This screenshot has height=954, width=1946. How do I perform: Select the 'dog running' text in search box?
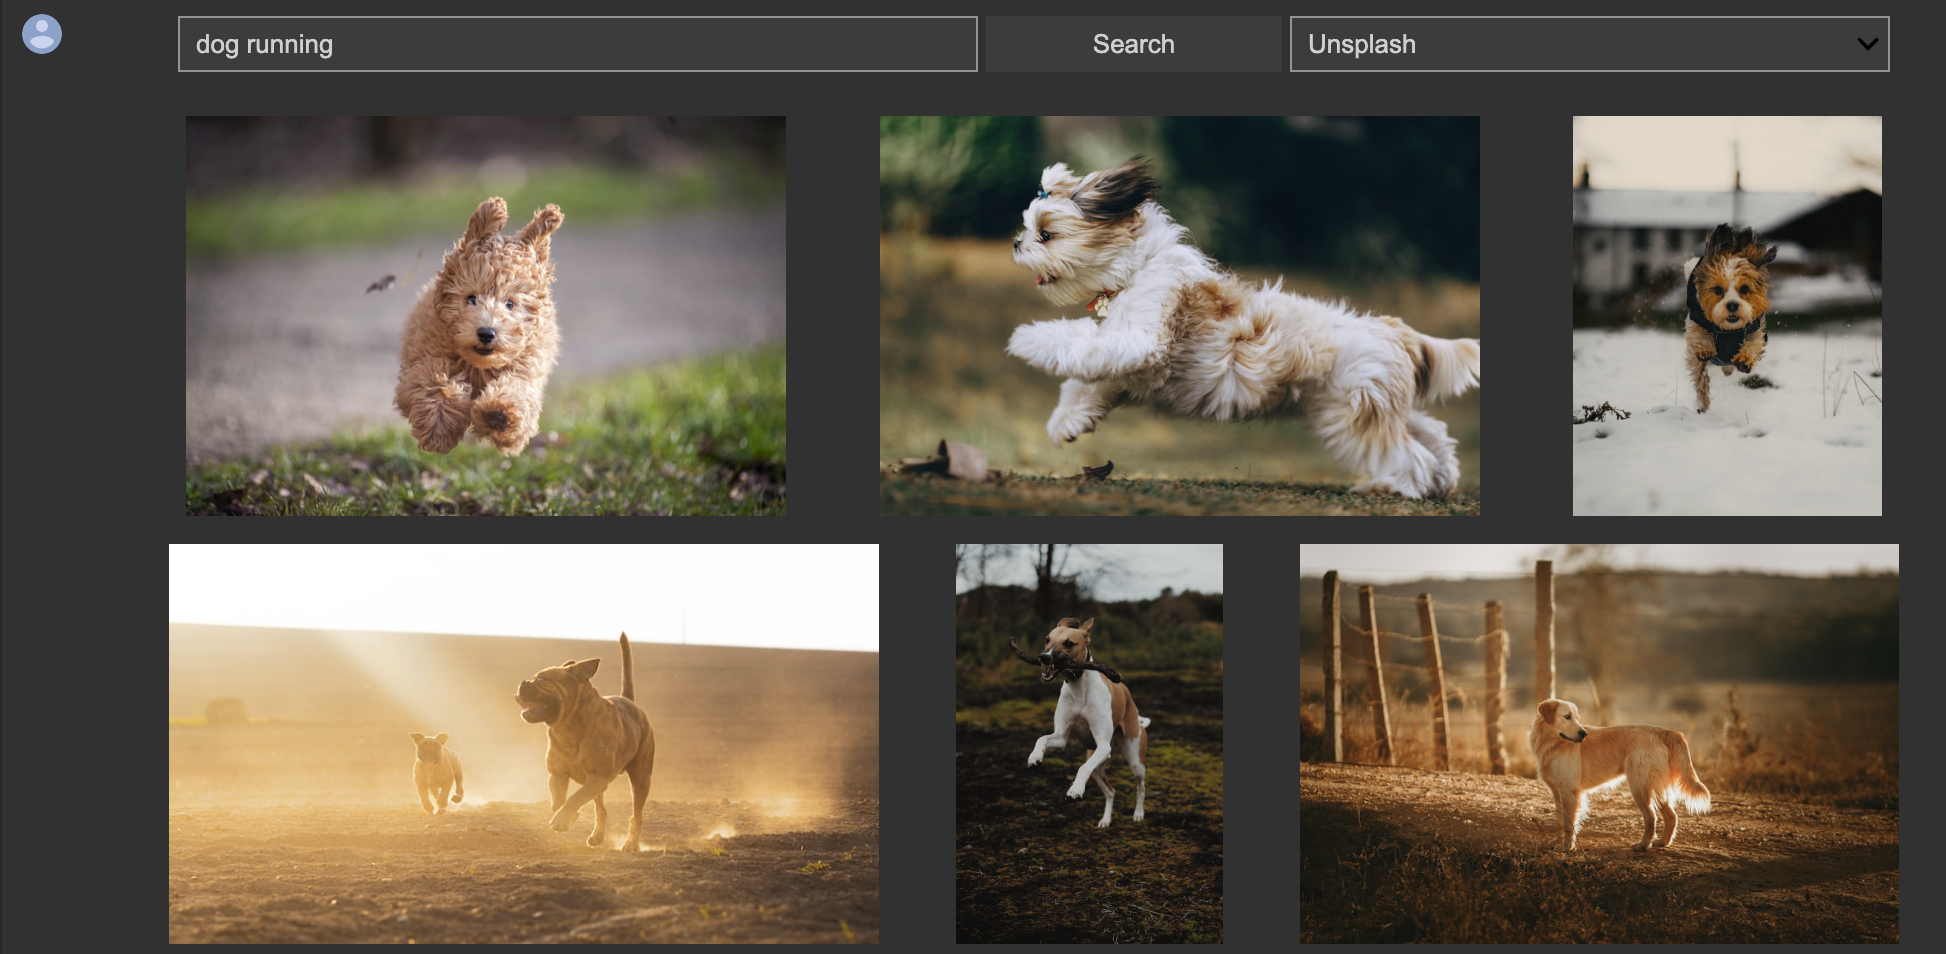[265, 43]
